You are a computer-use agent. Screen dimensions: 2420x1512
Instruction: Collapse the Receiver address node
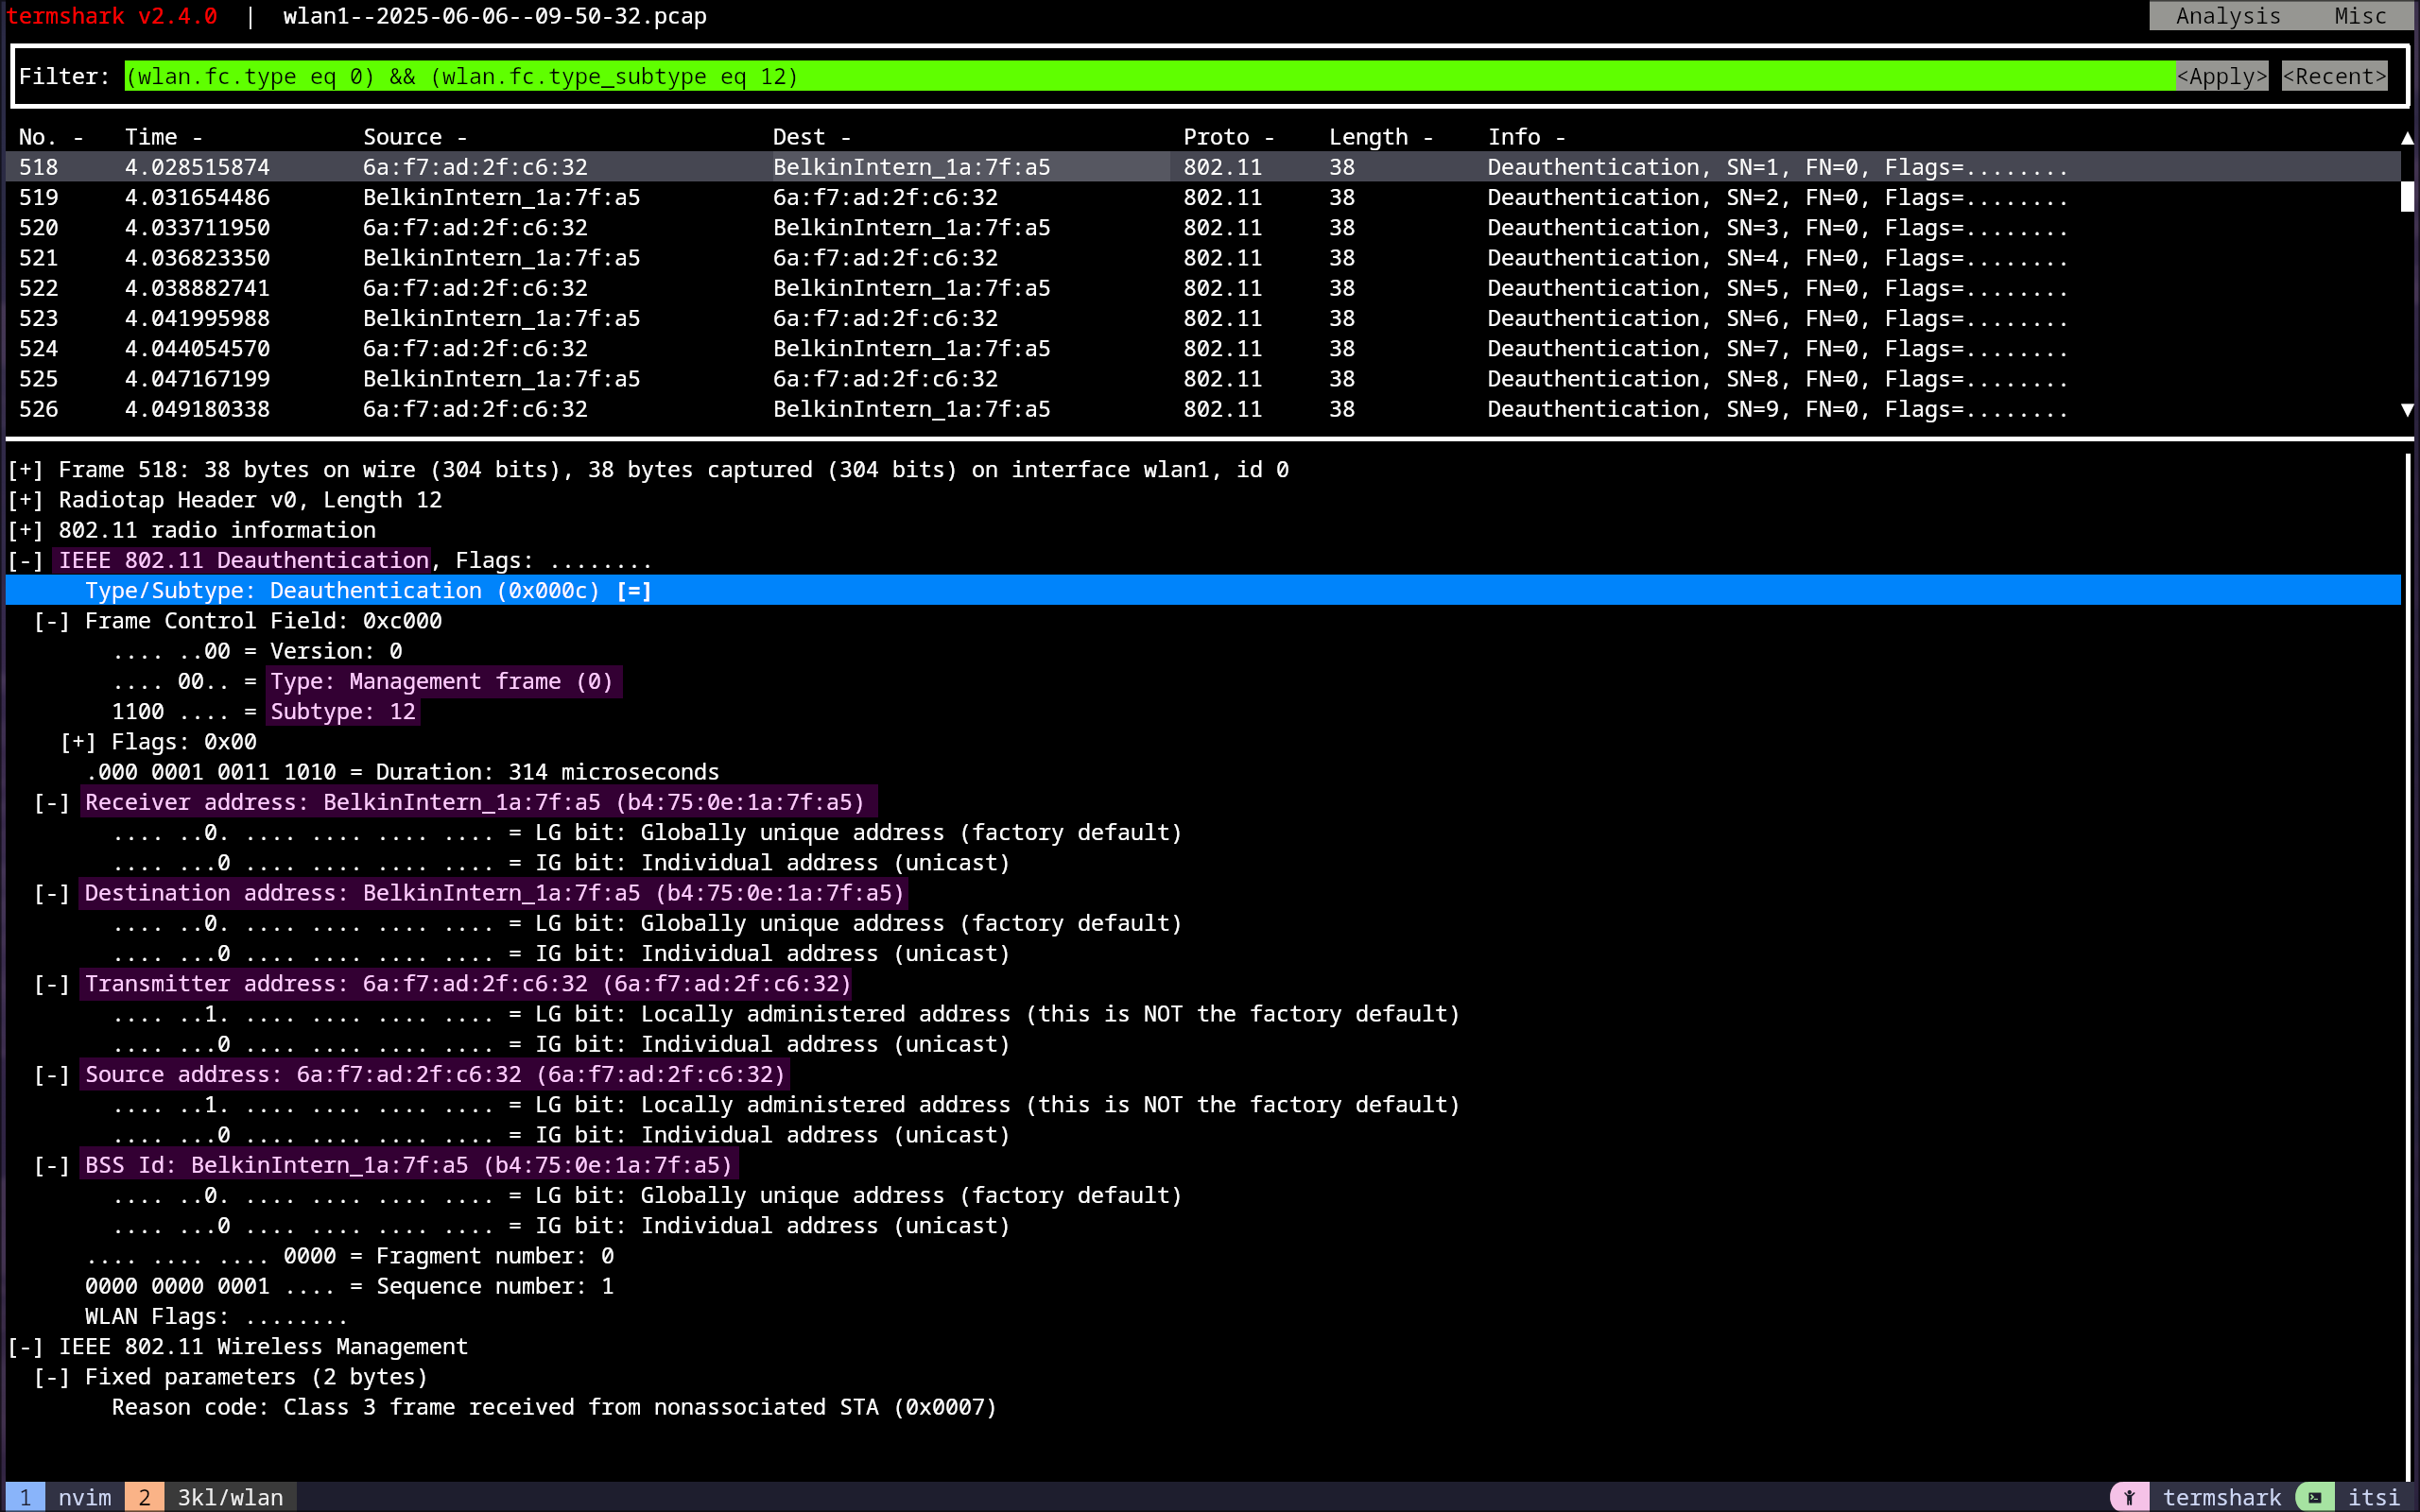[x=52, y=802]
